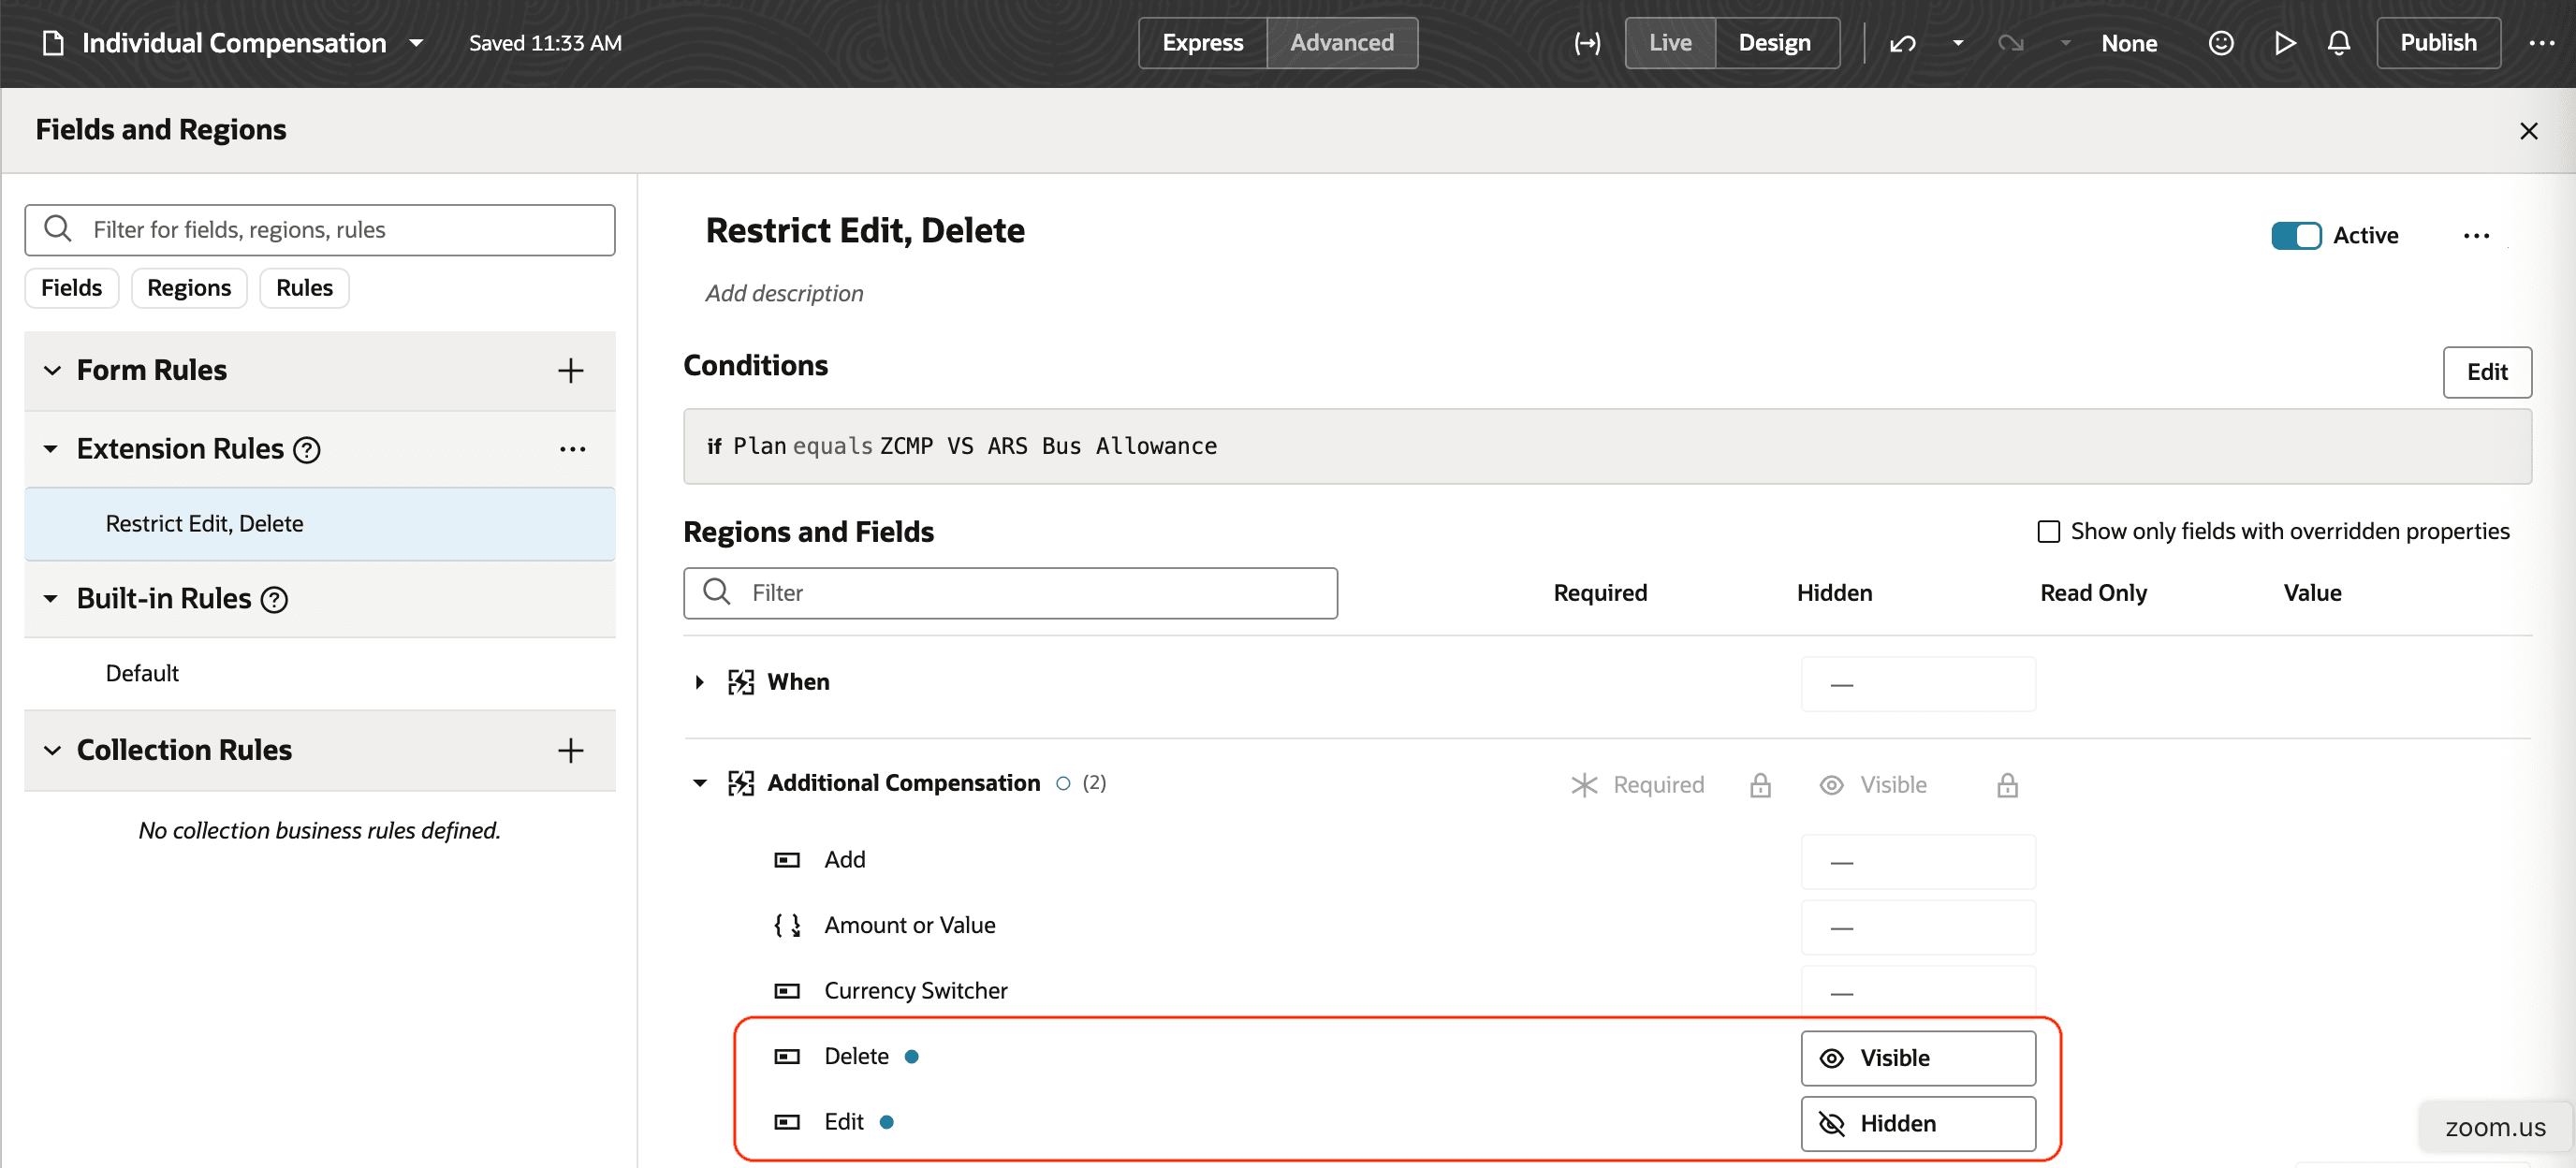Click the lock icon beside Required

tap(1761, 786)
